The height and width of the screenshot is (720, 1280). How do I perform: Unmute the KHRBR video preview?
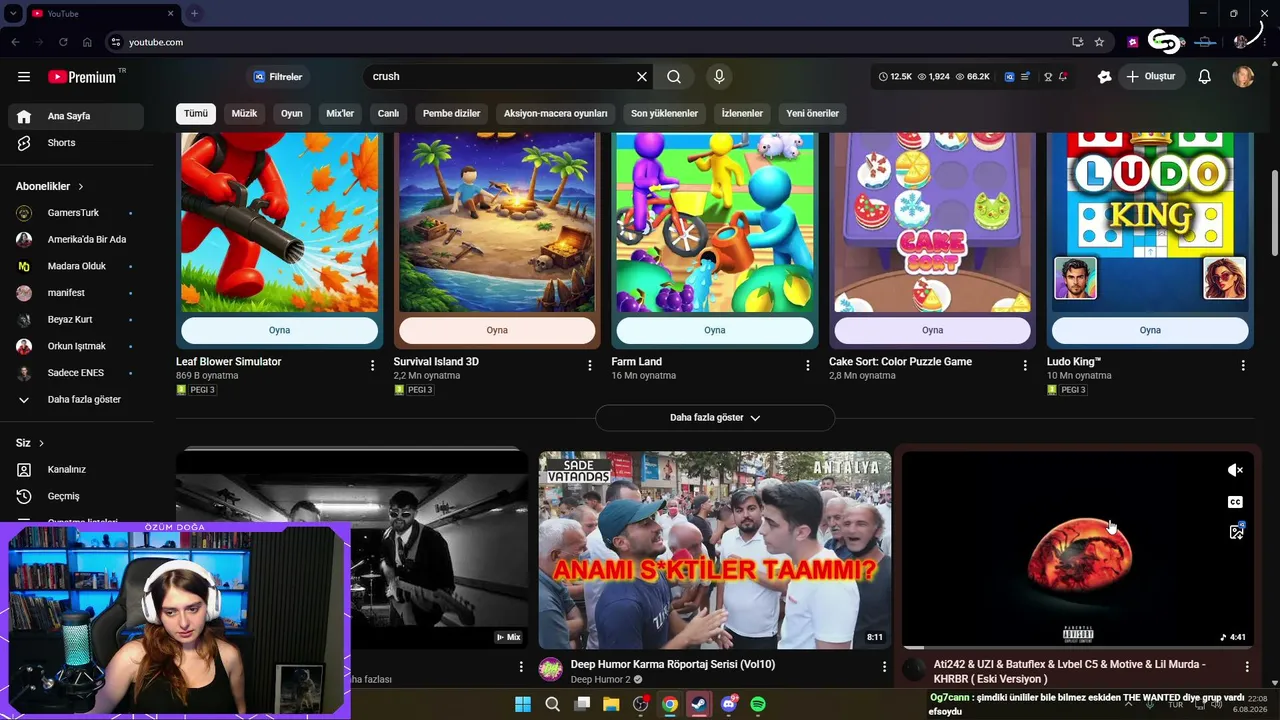click(x=1236, y=470)
